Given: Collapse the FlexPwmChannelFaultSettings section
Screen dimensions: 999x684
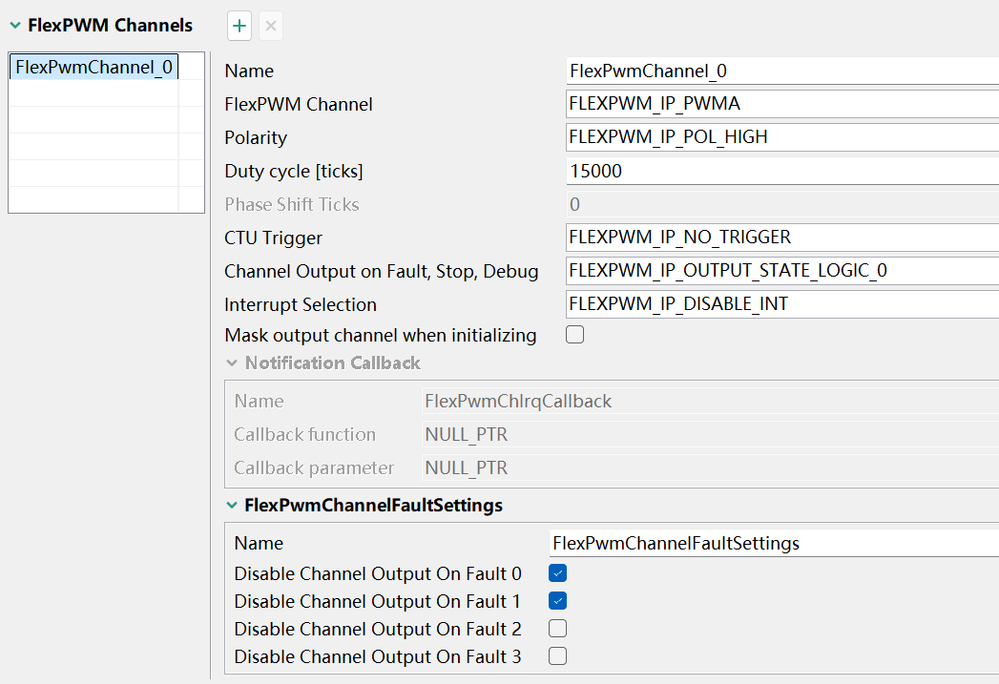Looking at the screenshot, I should [232, 506].
